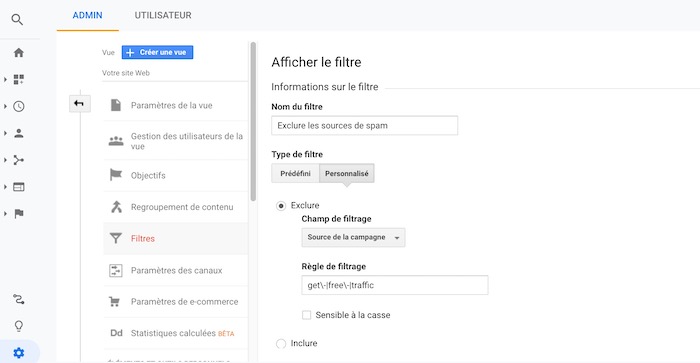Click shopping cart icon for e-commerce settings
Image resolution: width=700 pixels, height=363 pixels.
coord(114,301)
